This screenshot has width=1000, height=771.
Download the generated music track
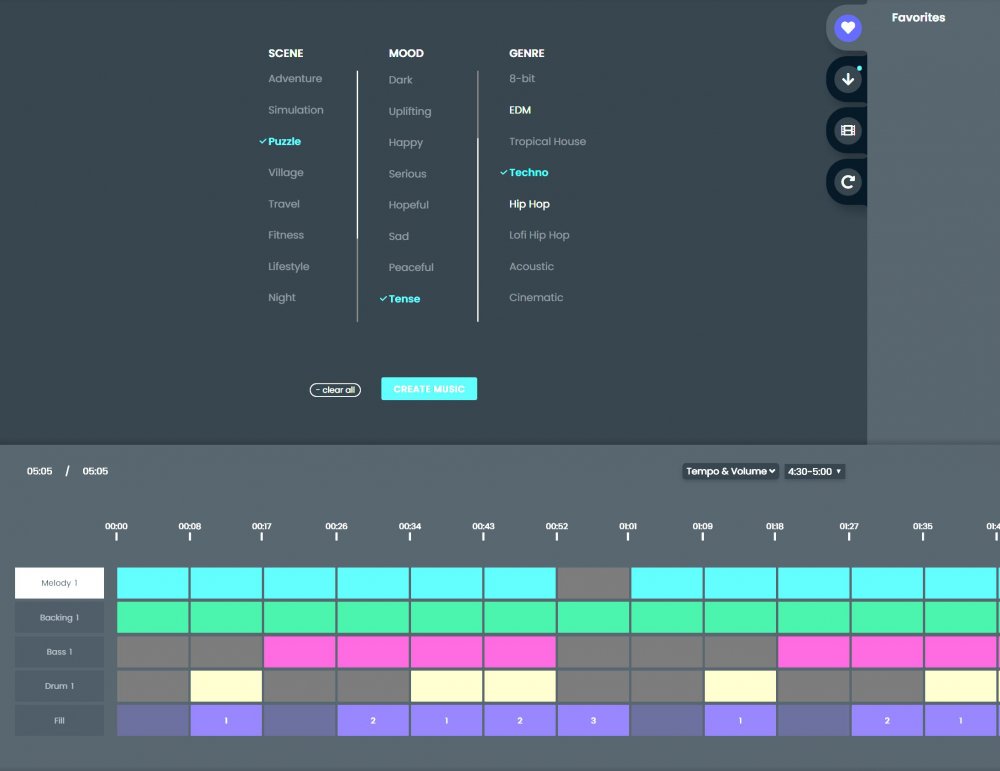(847, 79)
